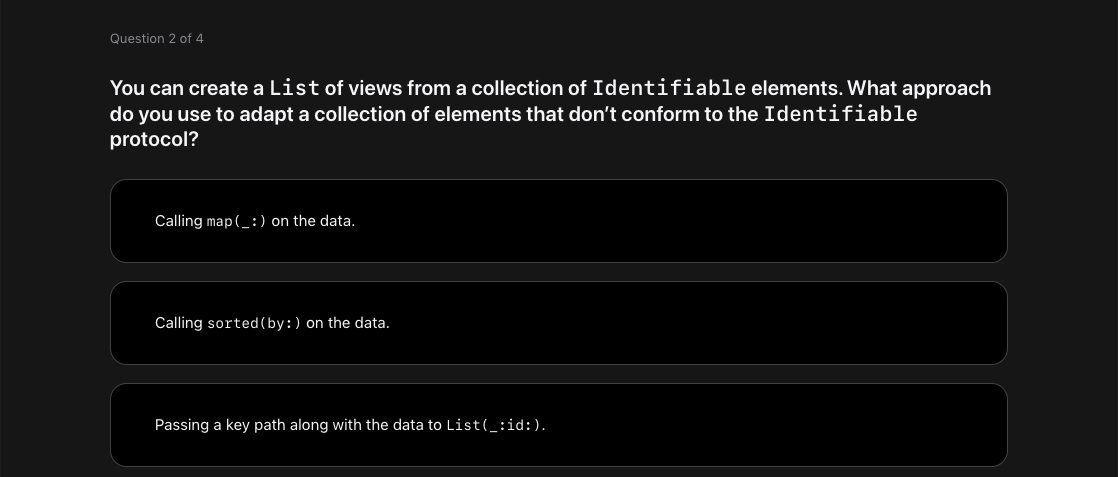Click the "Question 2 of 4" progress label

click(x=157, y=39)
